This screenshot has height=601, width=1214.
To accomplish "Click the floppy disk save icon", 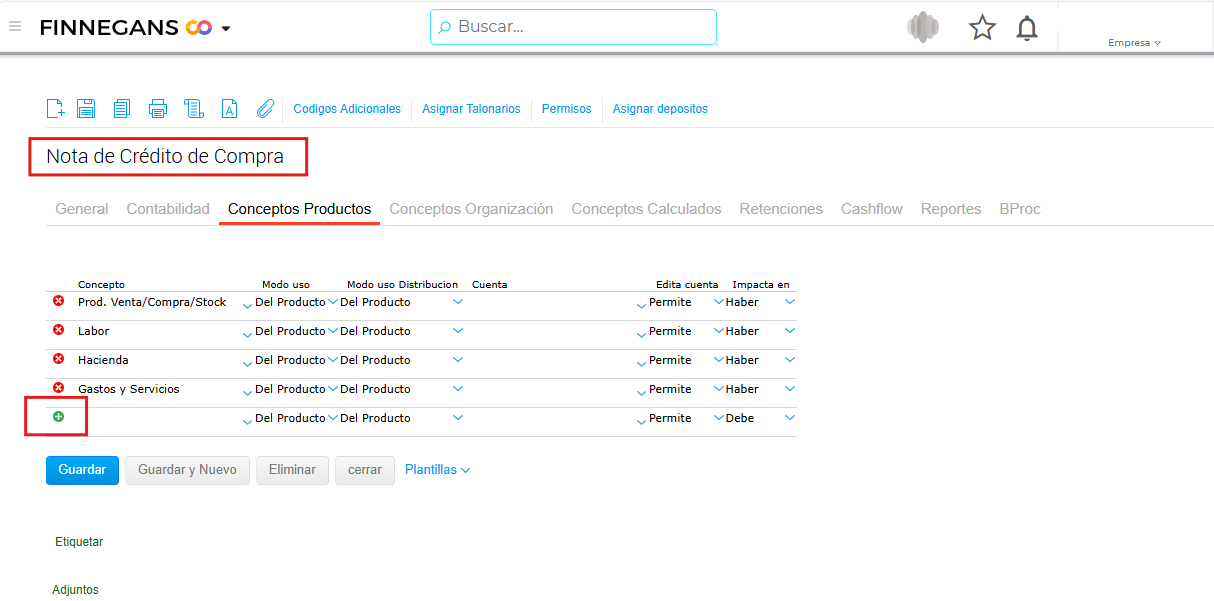I will 87,109.
